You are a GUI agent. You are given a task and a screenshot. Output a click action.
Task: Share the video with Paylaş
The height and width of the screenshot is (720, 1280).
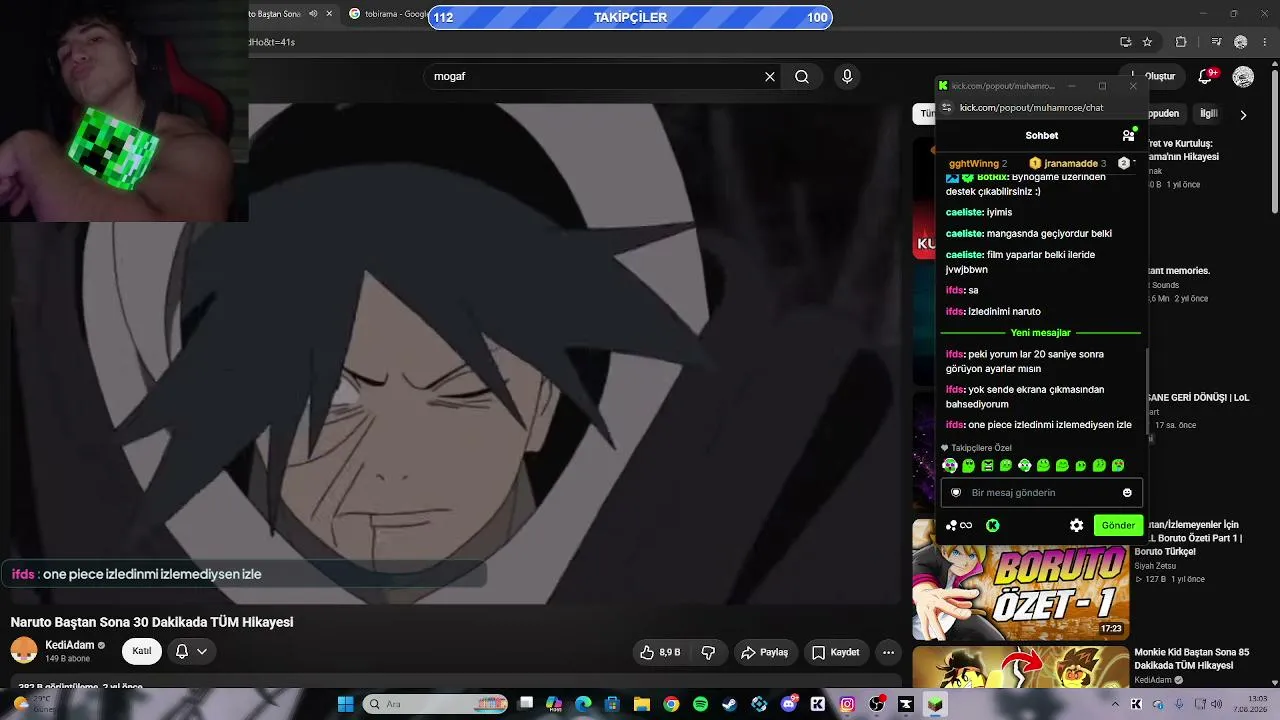[764, 652]
